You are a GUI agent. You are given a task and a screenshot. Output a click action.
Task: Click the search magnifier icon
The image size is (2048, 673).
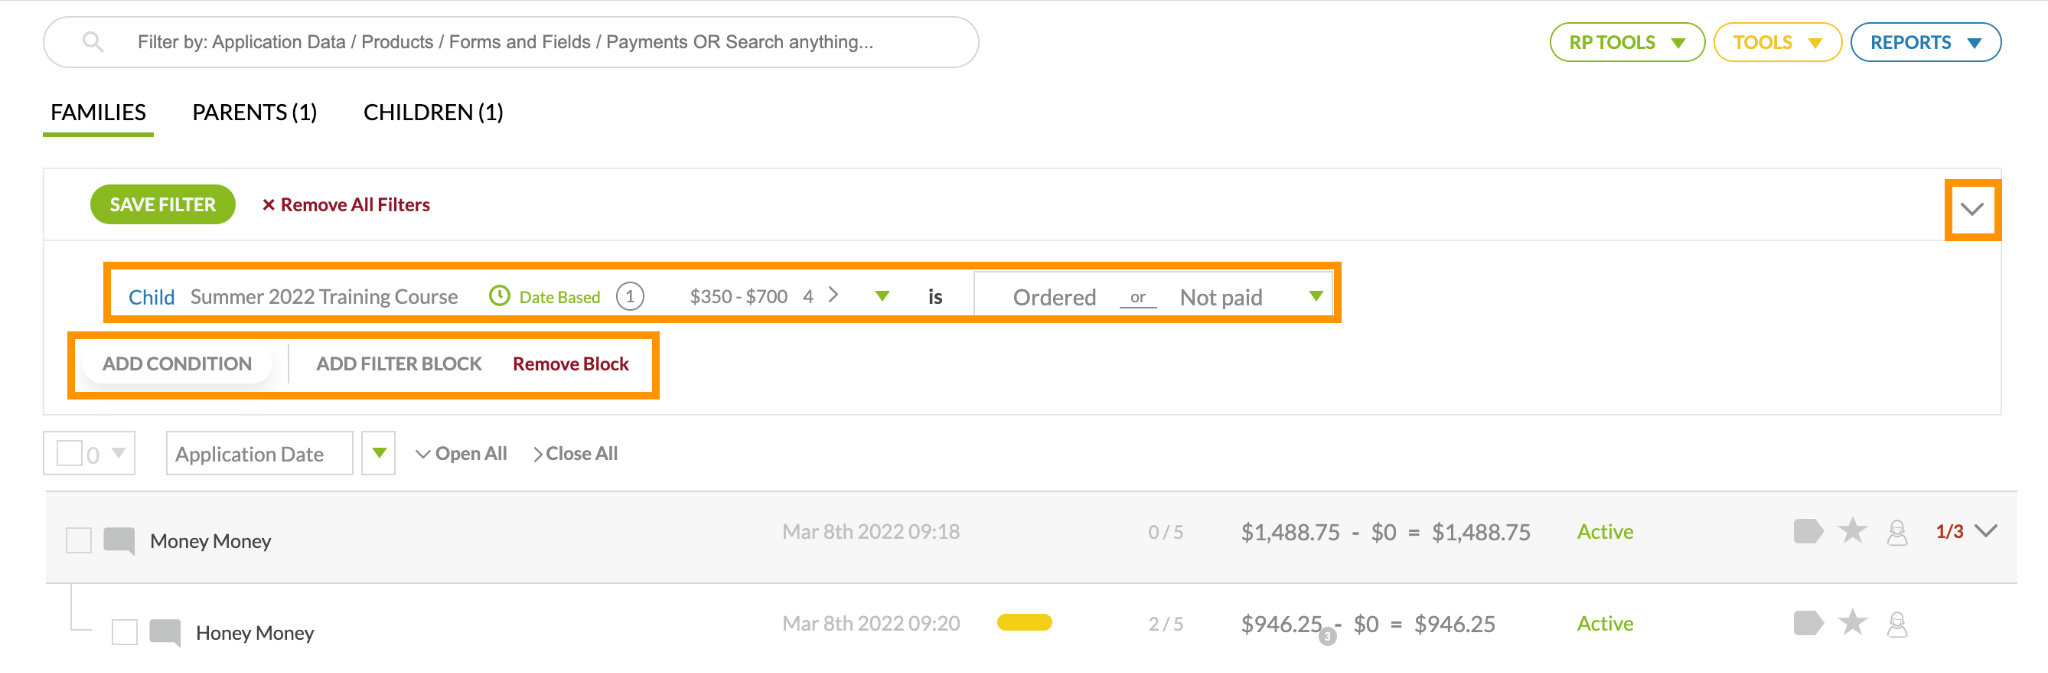(x=93, y=42)
